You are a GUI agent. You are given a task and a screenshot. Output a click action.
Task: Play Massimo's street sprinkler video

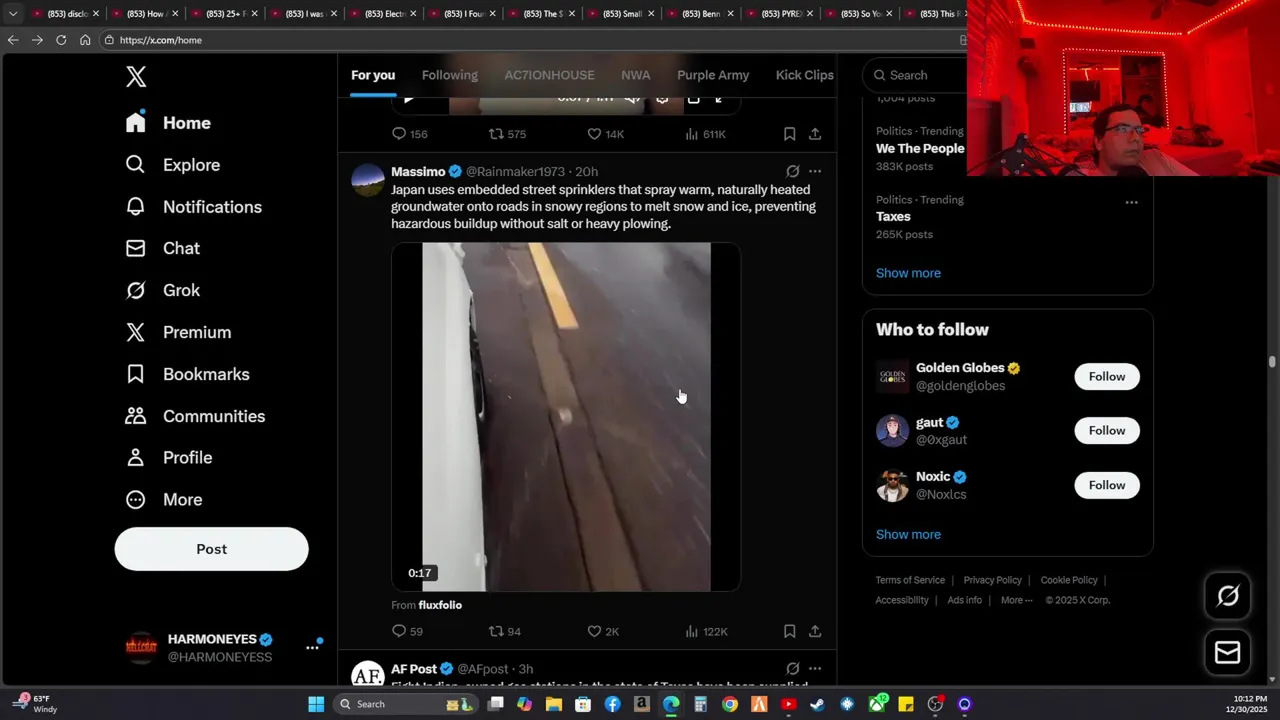pos(566,417)
